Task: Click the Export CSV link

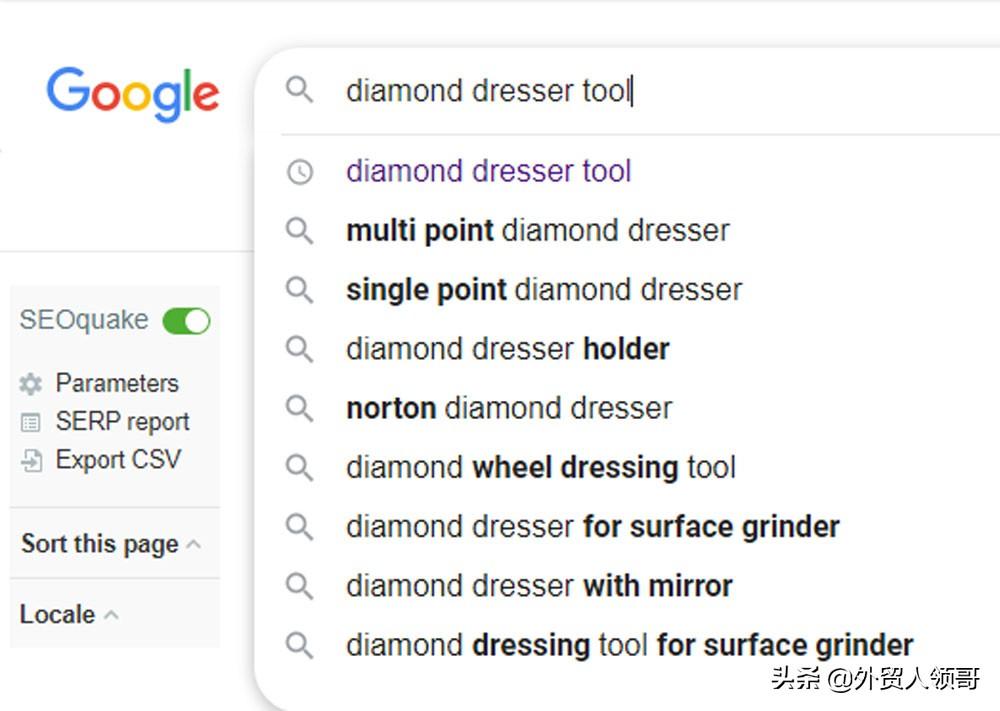Action: (x=119, y=460)
